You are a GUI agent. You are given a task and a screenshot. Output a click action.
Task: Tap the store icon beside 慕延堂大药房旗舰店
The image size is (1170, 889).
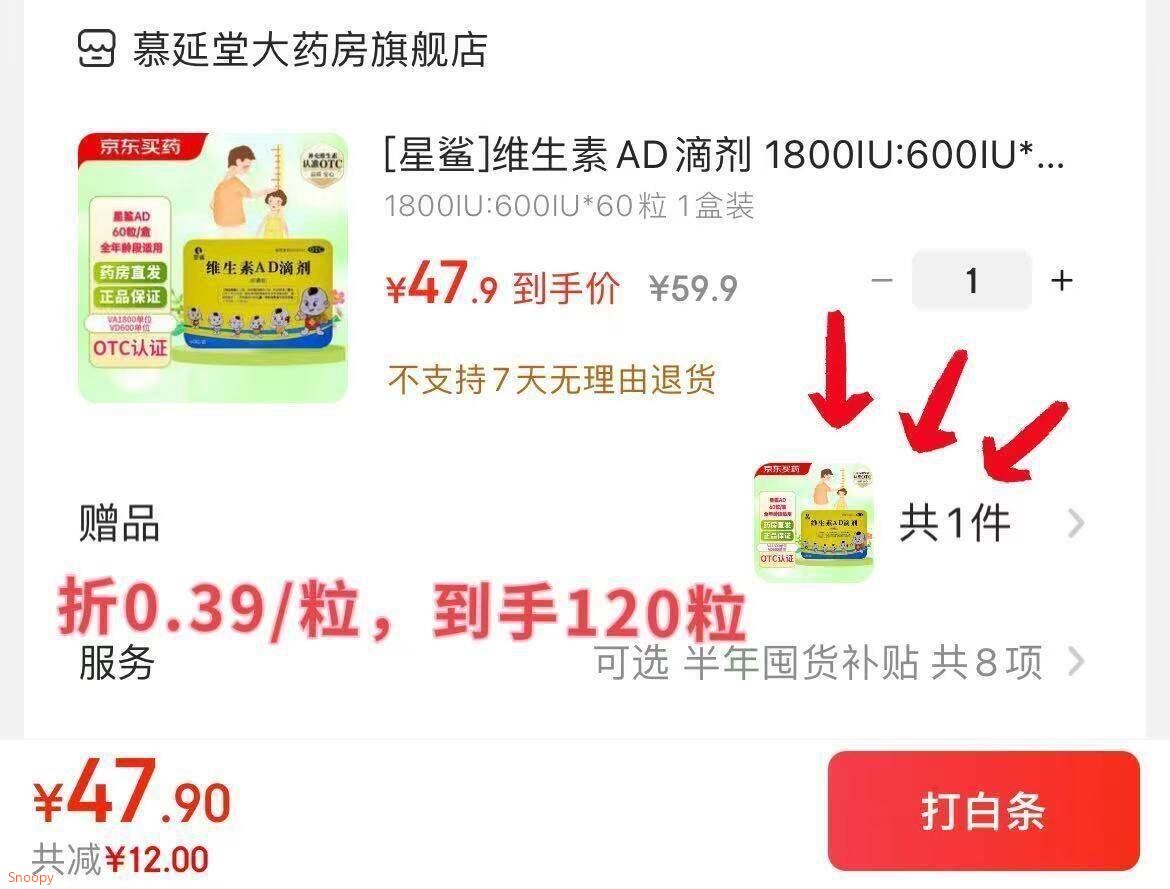[x=97, y=49]
